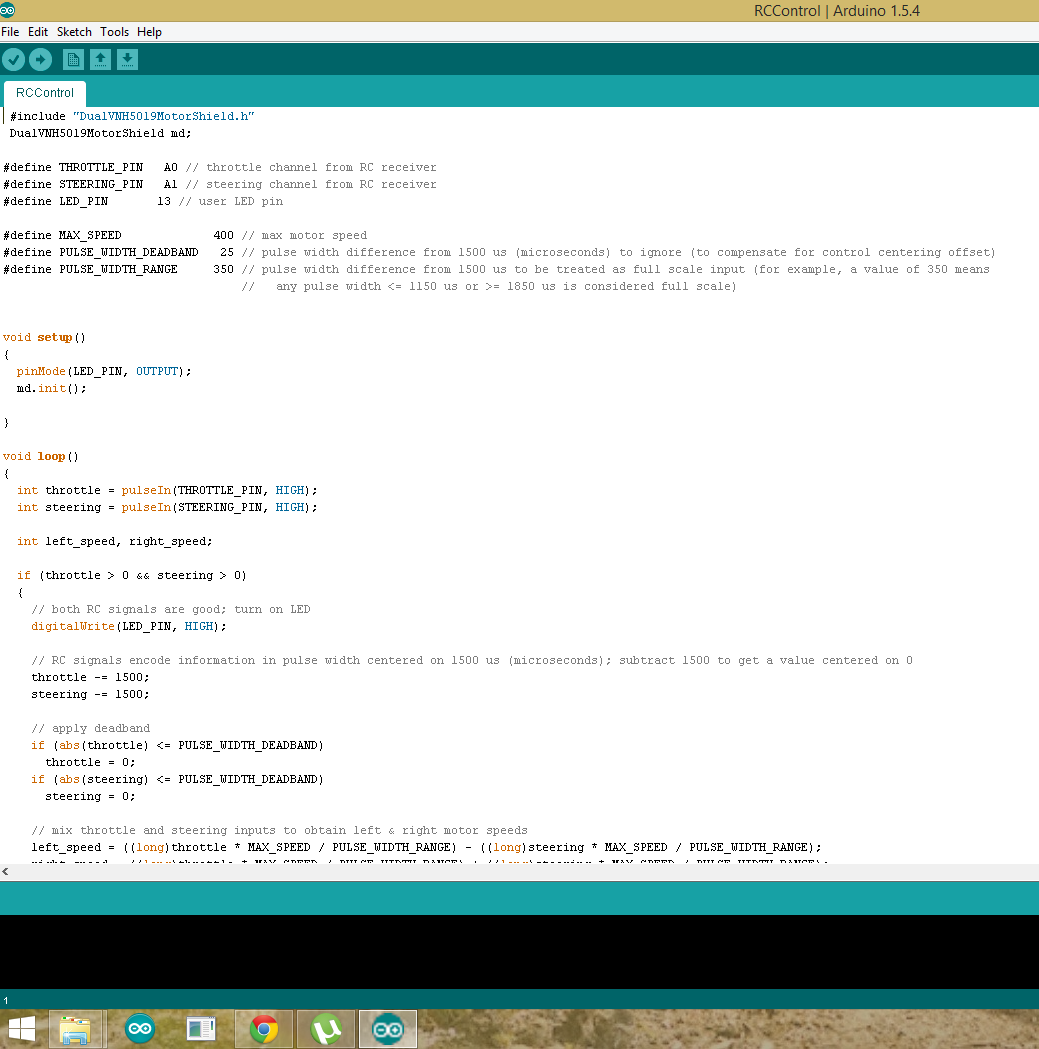
Task: Click if (abs(steering) <= PULSE_WIDTH_DEADBAND) line
Action: [x=177, y=779]
